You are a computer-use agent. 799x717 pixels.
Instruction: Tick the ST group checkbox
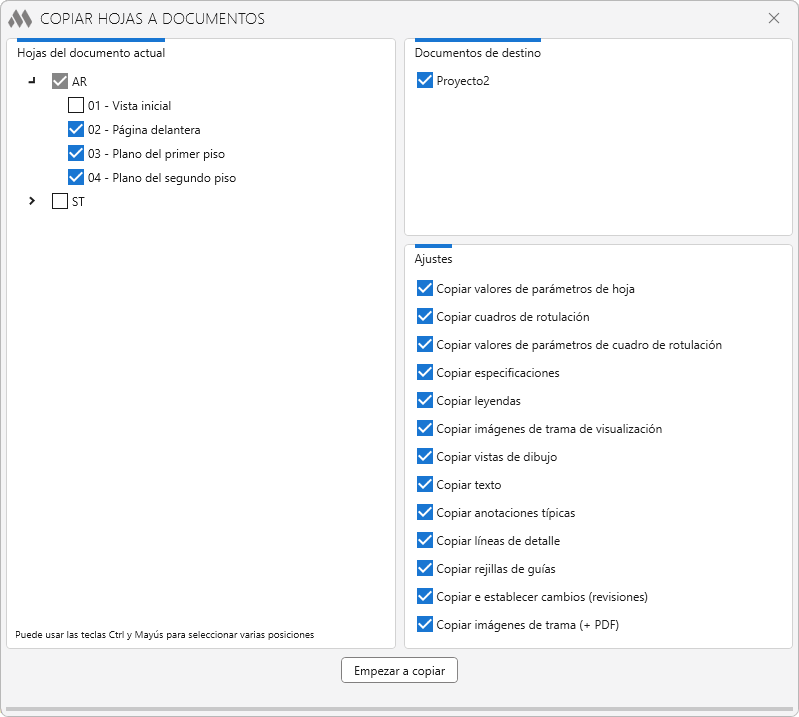[60, 201]
